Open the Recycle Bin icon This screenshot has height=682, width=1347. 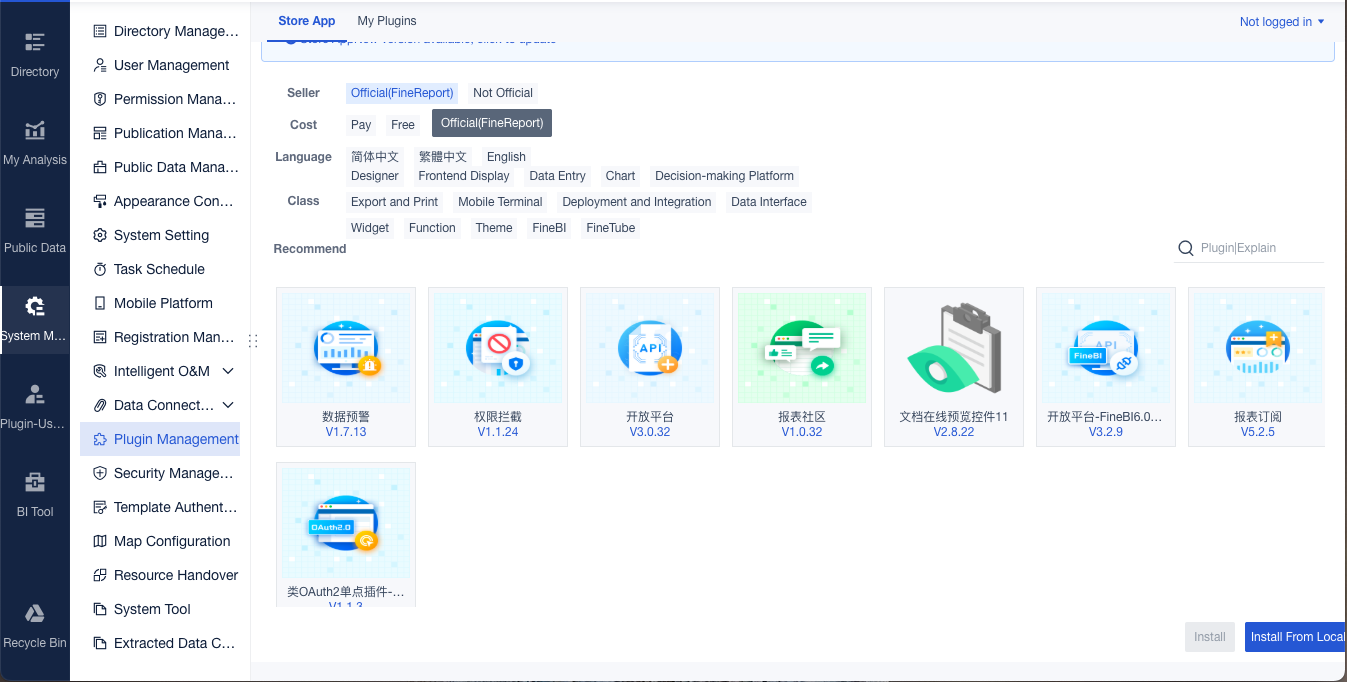pos(35,613)
